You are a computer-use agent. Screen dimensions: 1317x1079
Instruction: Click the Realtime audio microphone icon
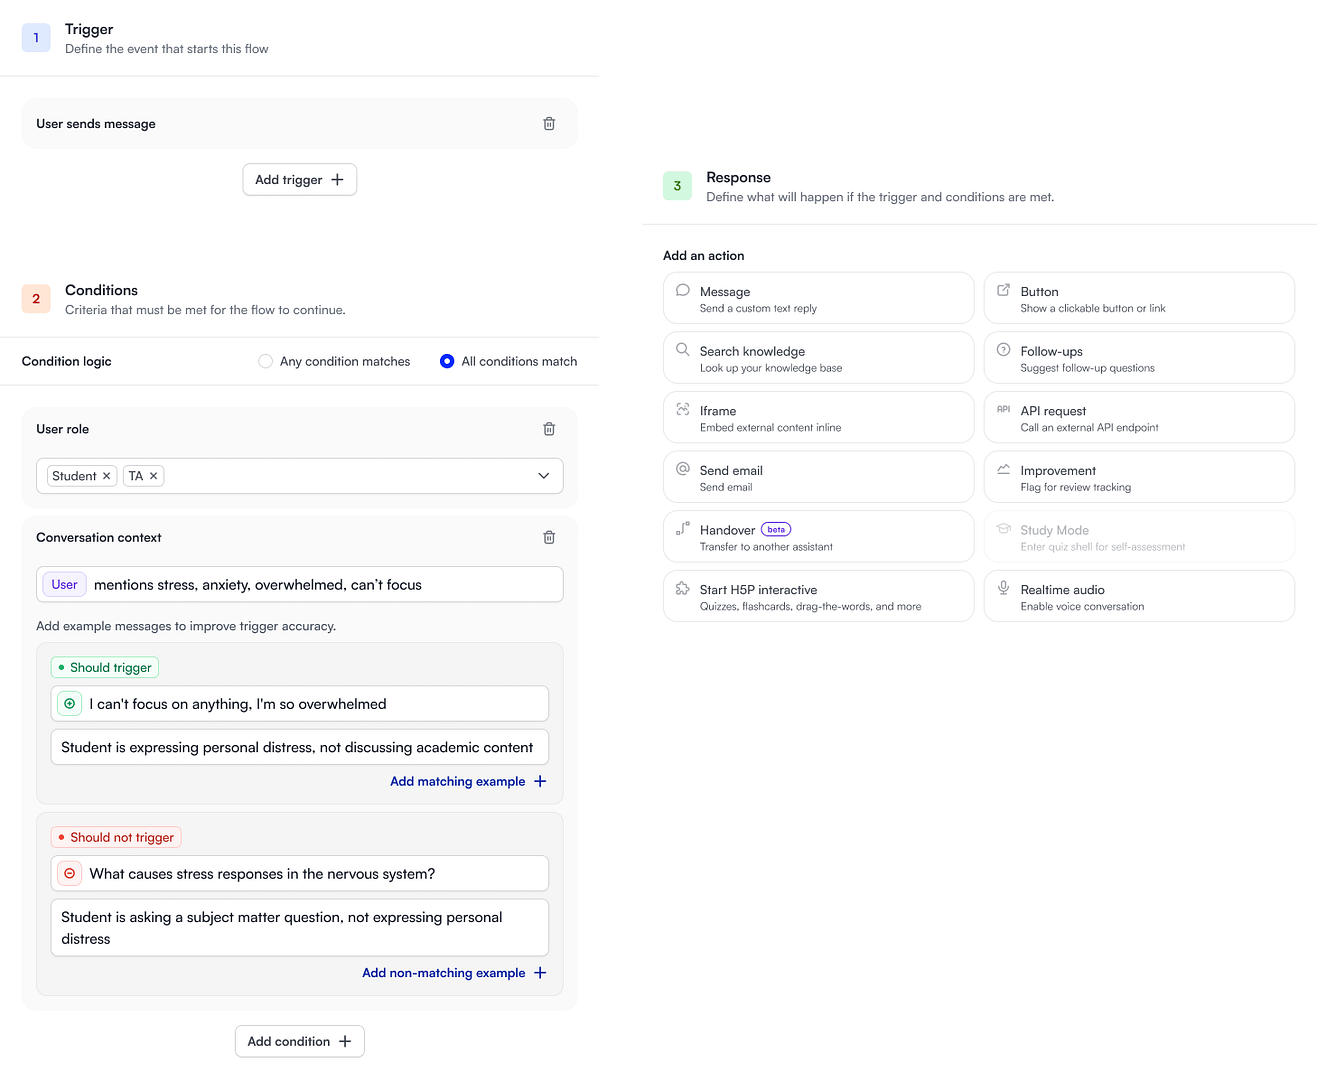click(x=1003, y=588)
